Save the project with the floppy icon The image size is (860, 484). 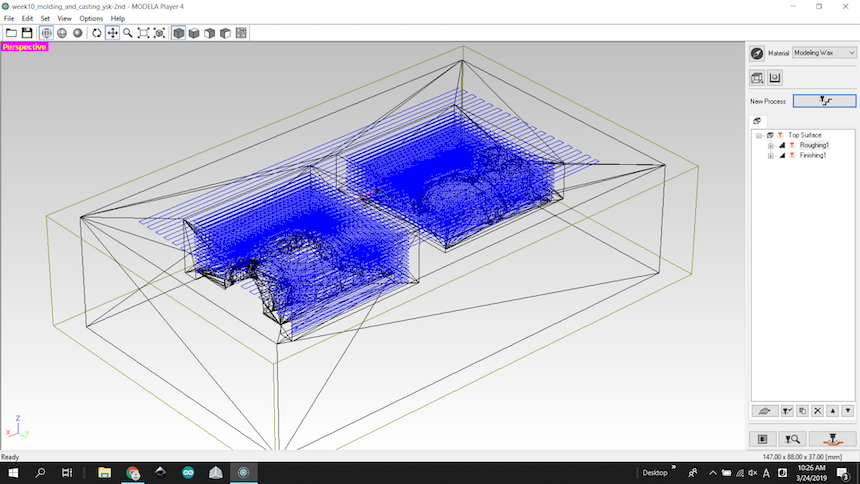click(x=26, y=33)
